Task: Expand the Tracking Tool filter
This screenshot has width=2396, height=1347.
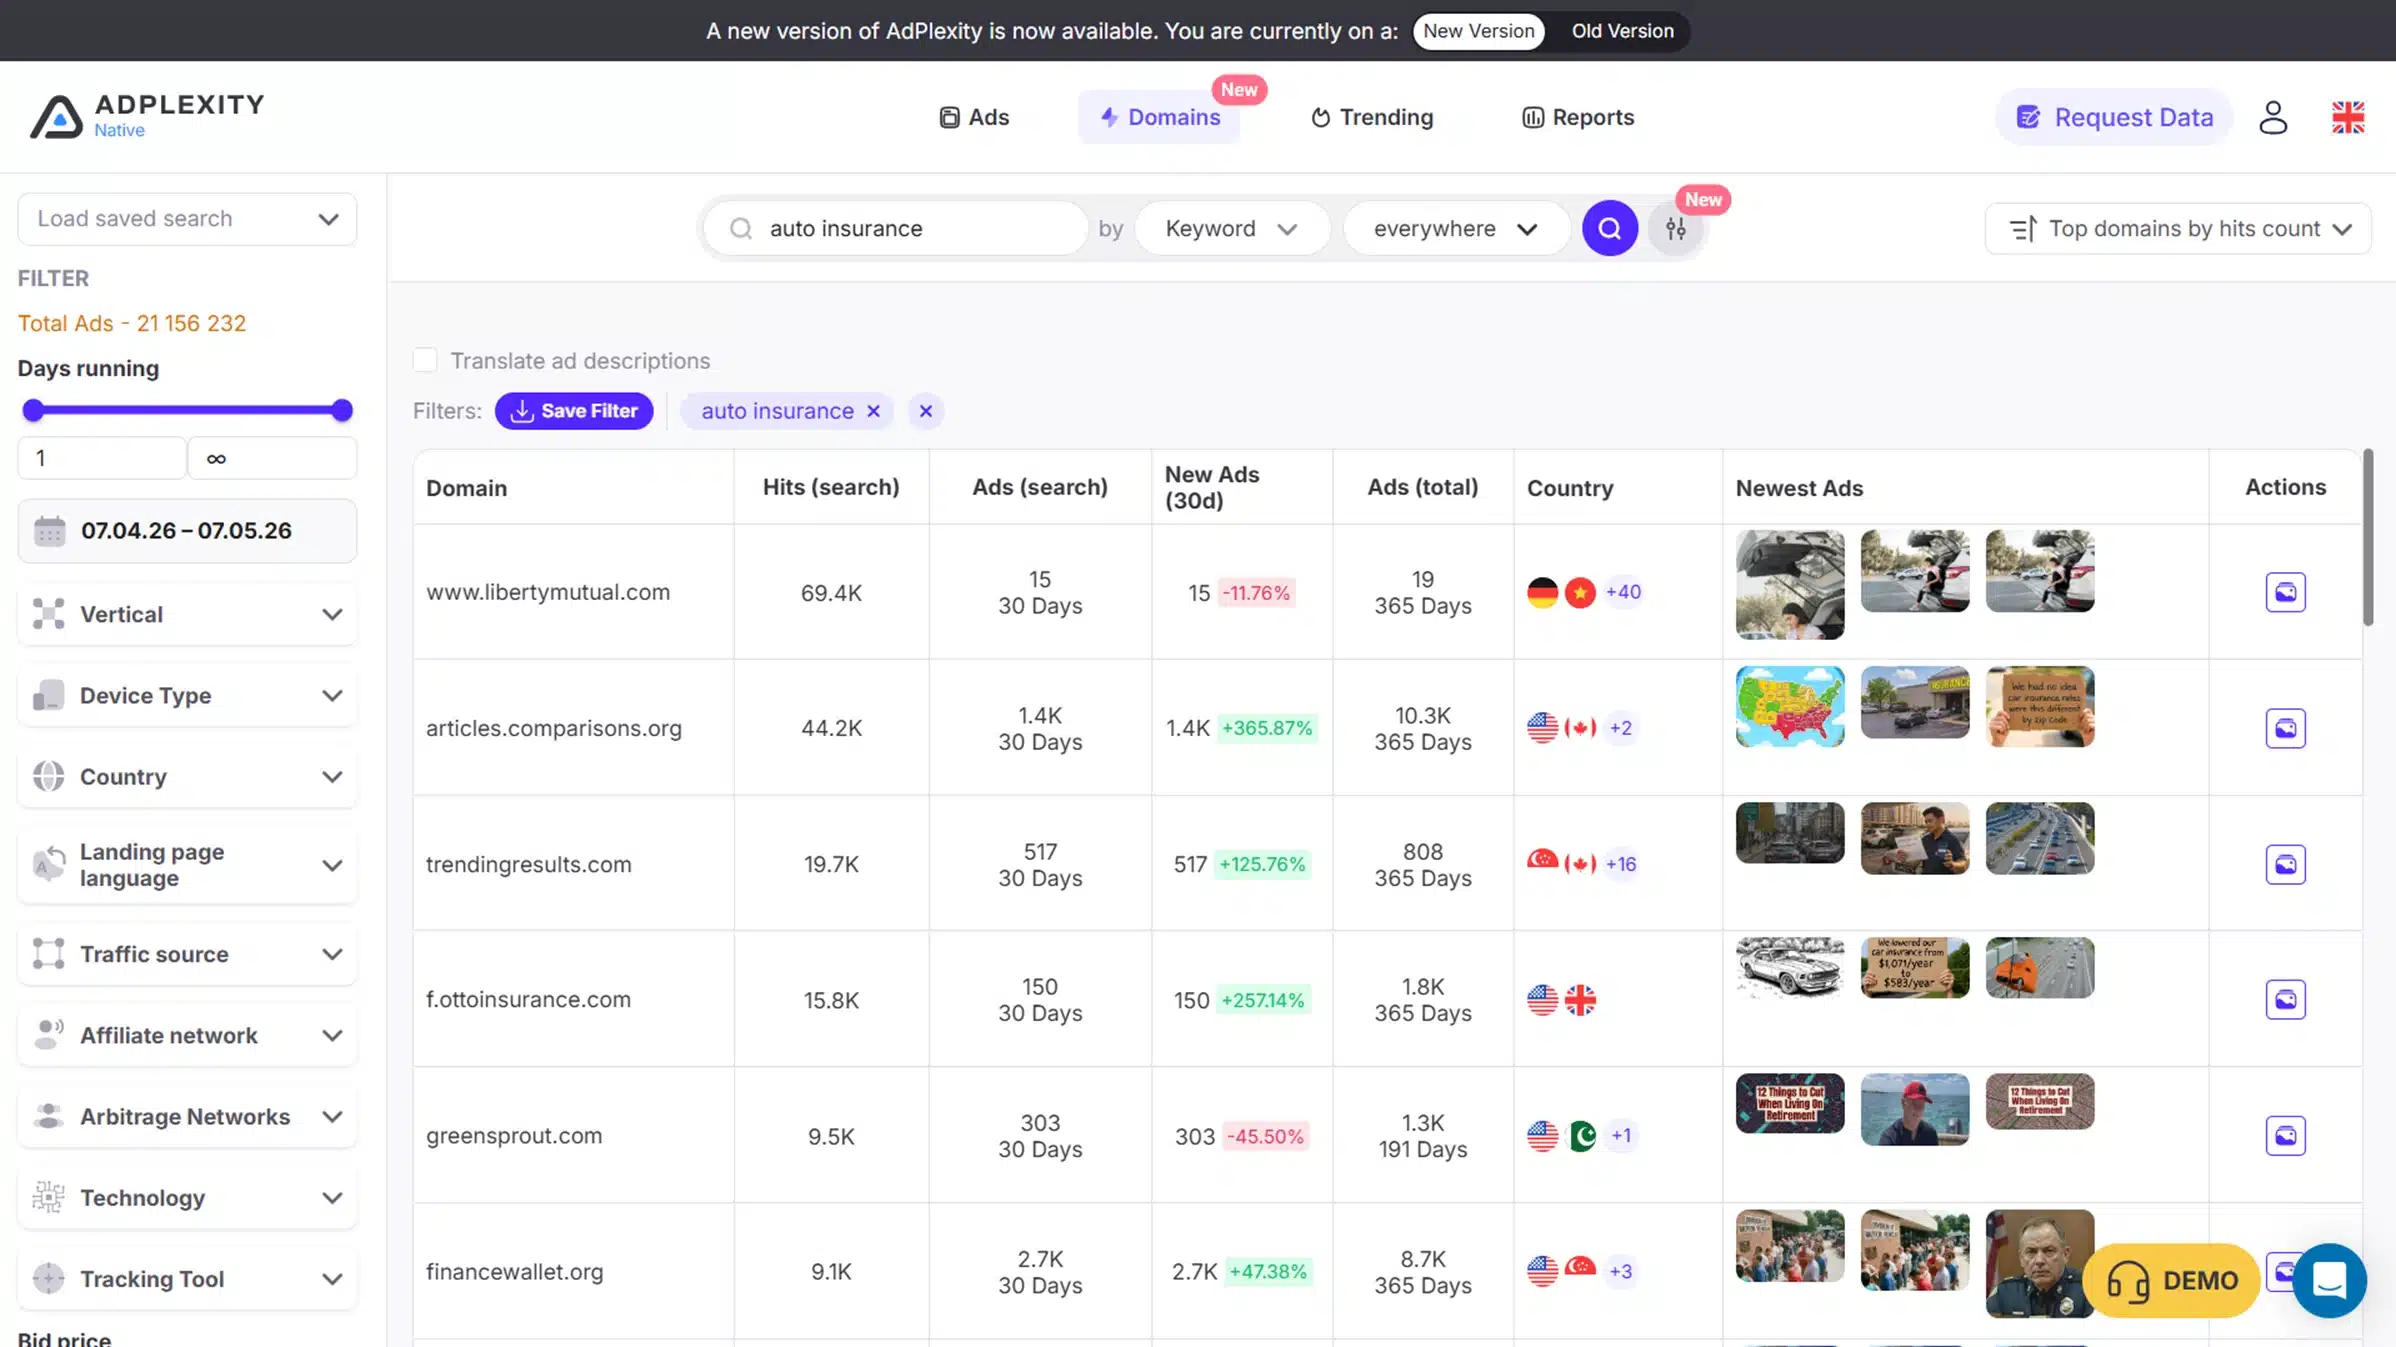Action: (x=187, y=1278)
